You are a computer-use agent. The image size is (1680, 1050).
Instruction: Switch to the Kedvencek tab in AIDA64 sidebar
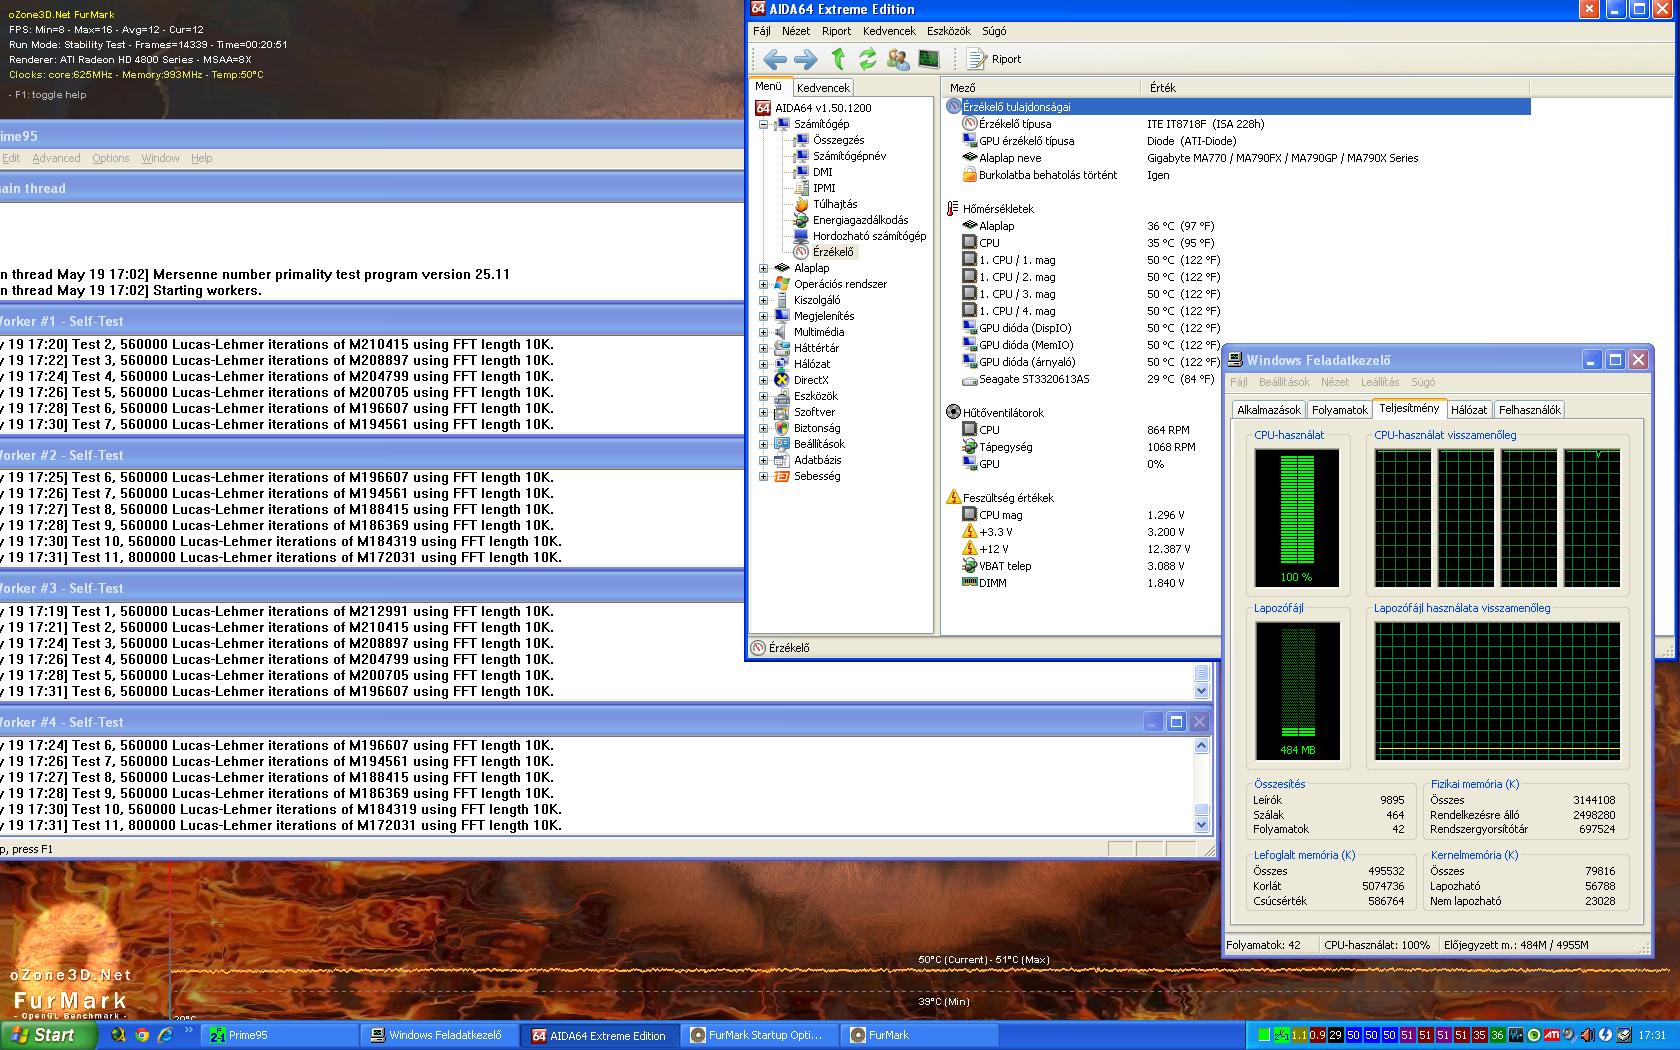pyautogui.click(x=823, y=88)
